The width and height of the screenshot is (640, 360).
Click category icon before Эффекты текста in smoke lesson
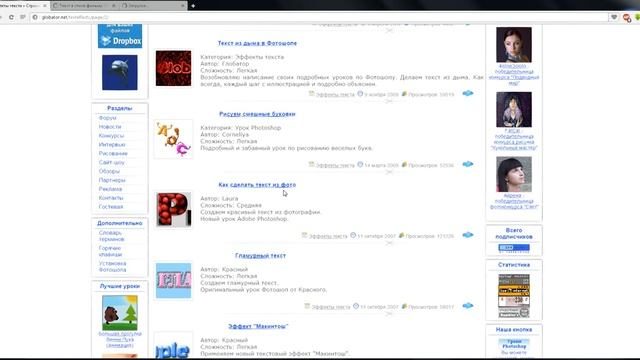311,94
